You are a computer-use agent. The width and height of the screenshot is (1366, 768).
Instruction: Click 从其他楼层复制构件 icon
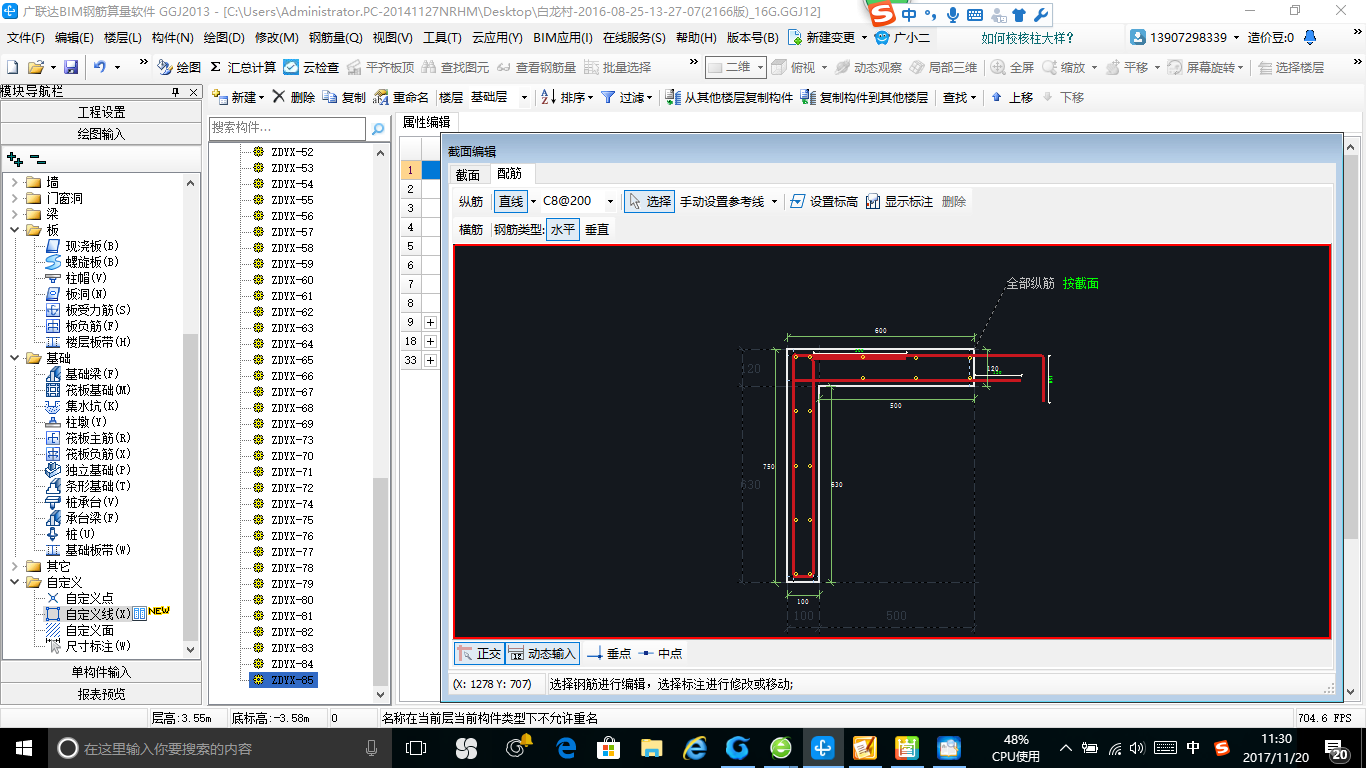click(x=675, y=97)
